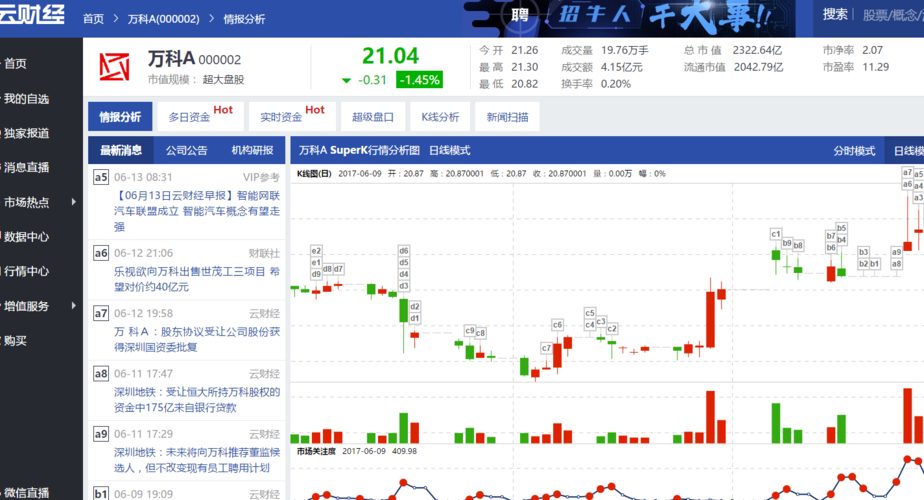Open the 超级盘口 tab
This screenshot has width=924, height=500.
click(x=372, y=117)
